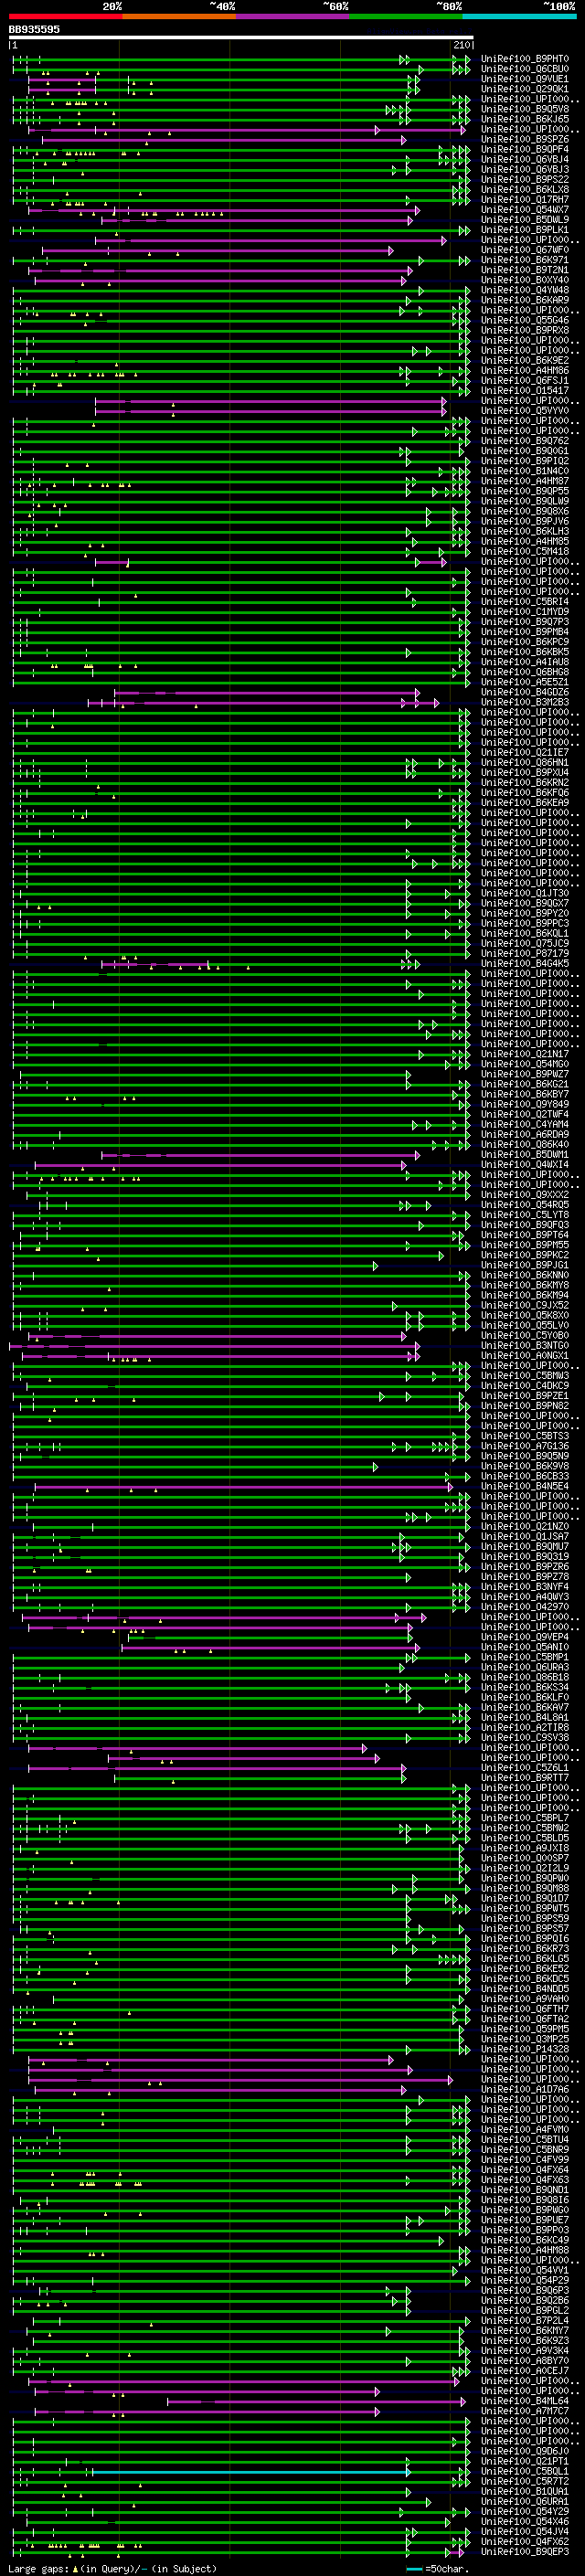The height and width of the screenshot is (2576, 585).
Task: Select the UniRef100_B9PM55 label
Action: pyautogui.click(x=525, y=1245)
